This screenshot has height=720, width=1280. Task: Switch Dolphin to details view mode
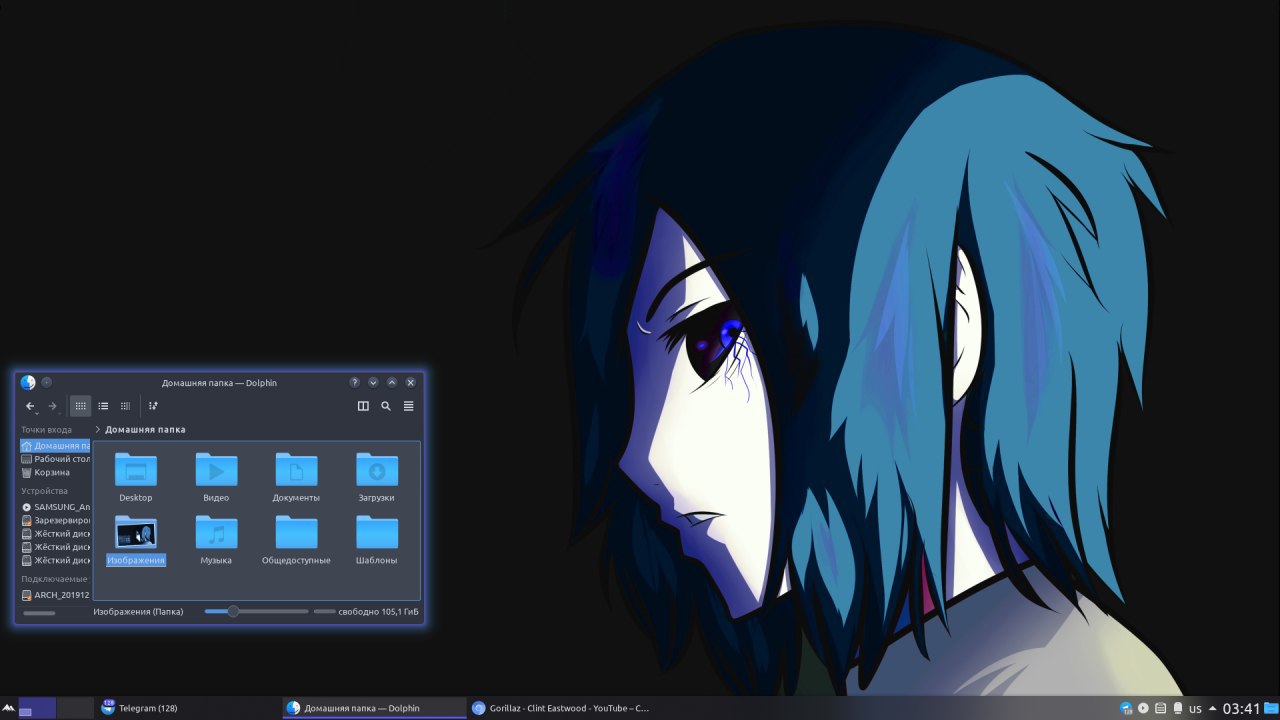point(125,406)
